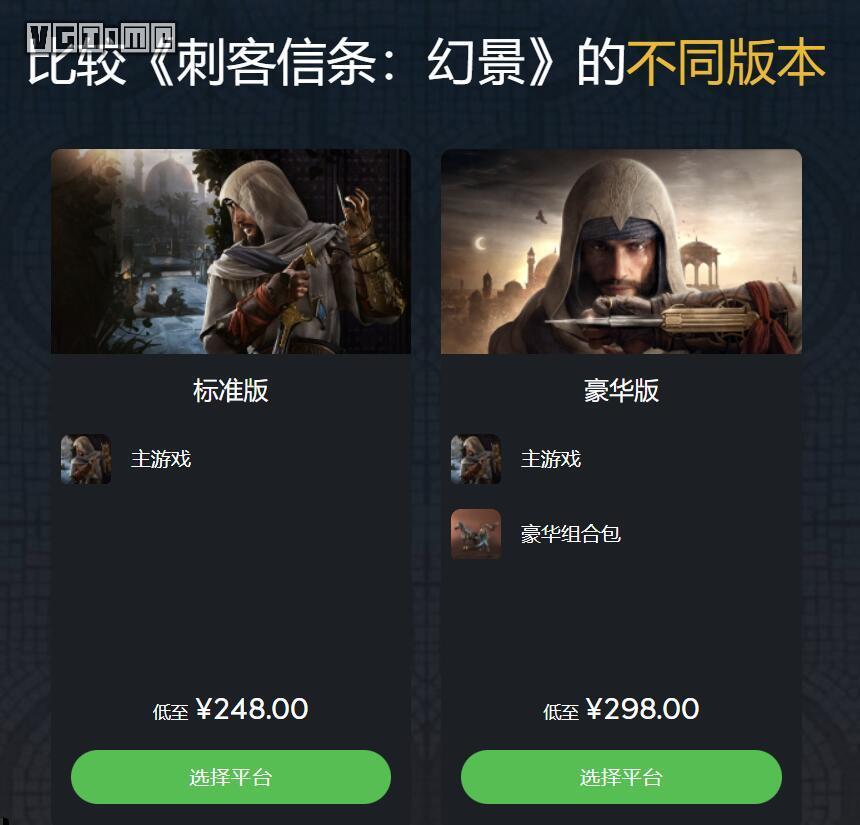Select the 标准版 edition heading
The height and width of the screenshot is (825, 860).
coord(231,391)
